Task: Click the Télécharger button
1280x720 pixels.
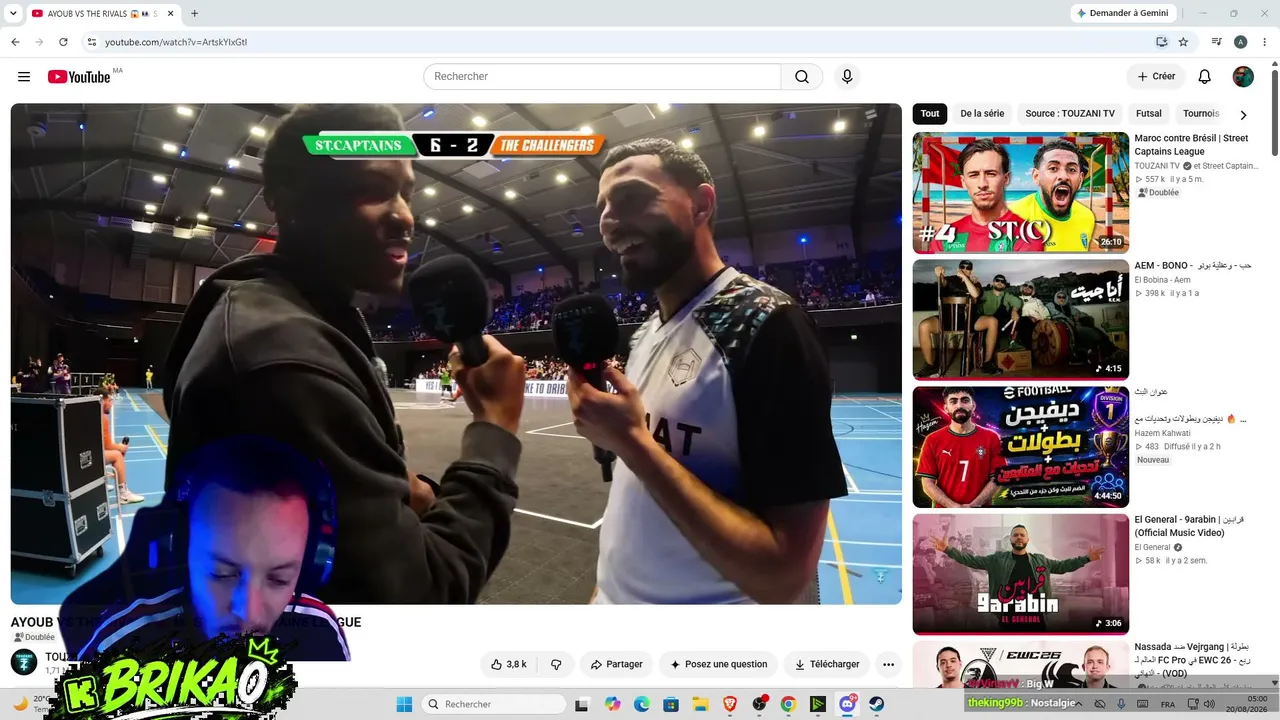Action: click(827, 664)
